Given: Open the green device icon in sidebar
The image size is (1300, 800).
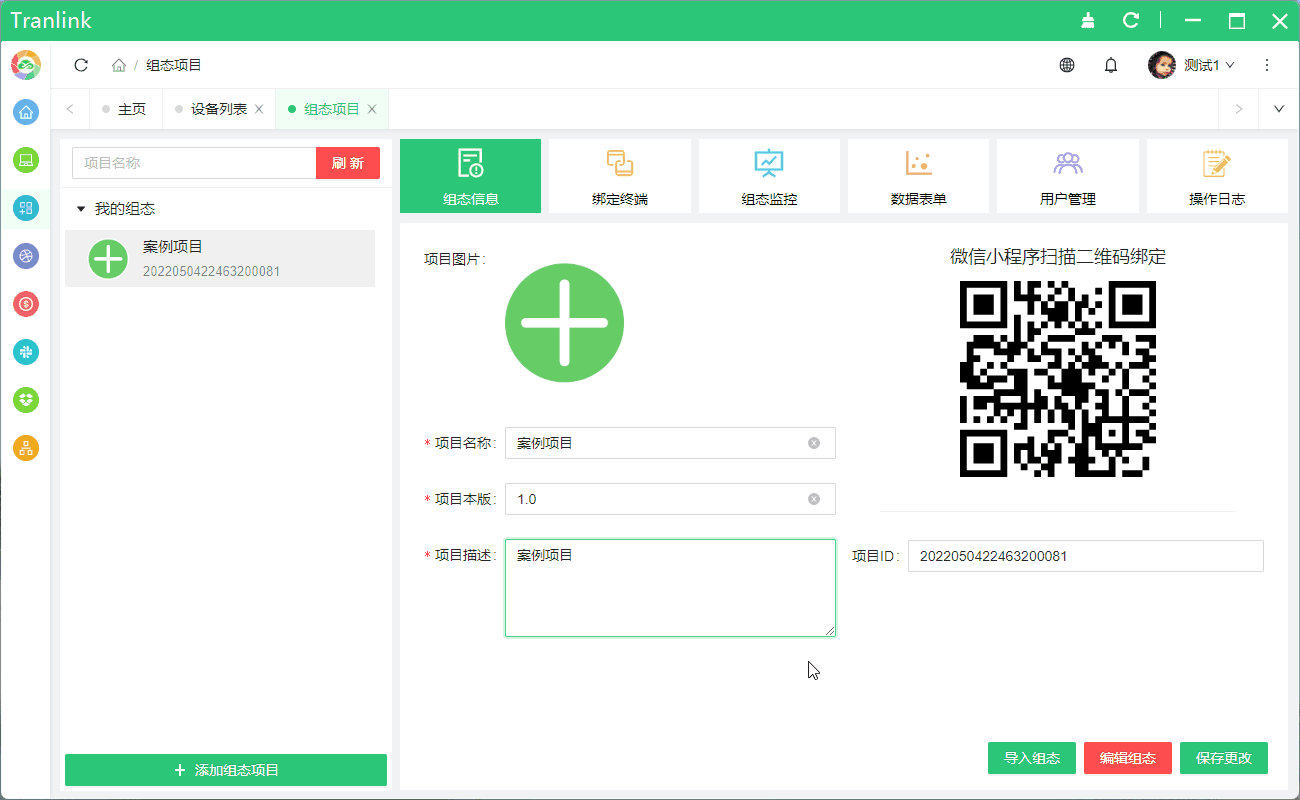Looking at the screenshot, I should click(x=26, y=160).
